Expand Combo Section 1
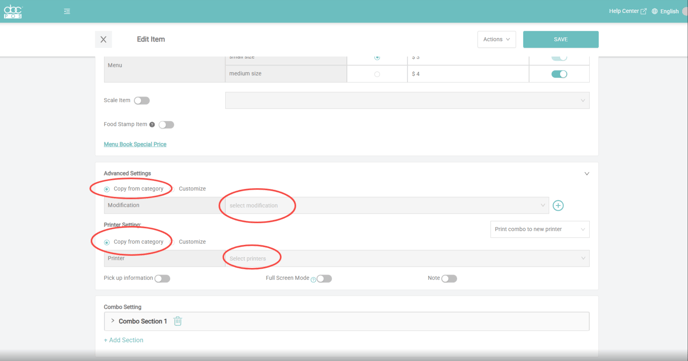The image size is (688, 361). pyautogui.click(x=113, y=321)
